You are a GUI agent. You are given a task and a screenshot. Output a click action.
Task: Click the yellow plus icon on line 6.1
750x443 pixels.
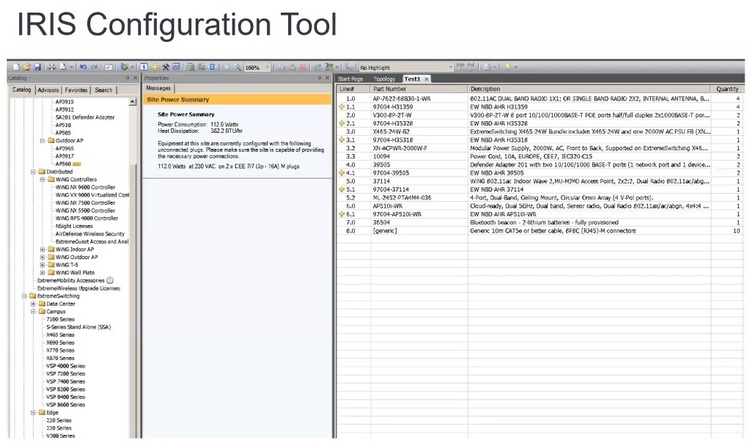[x=342, y=214]
